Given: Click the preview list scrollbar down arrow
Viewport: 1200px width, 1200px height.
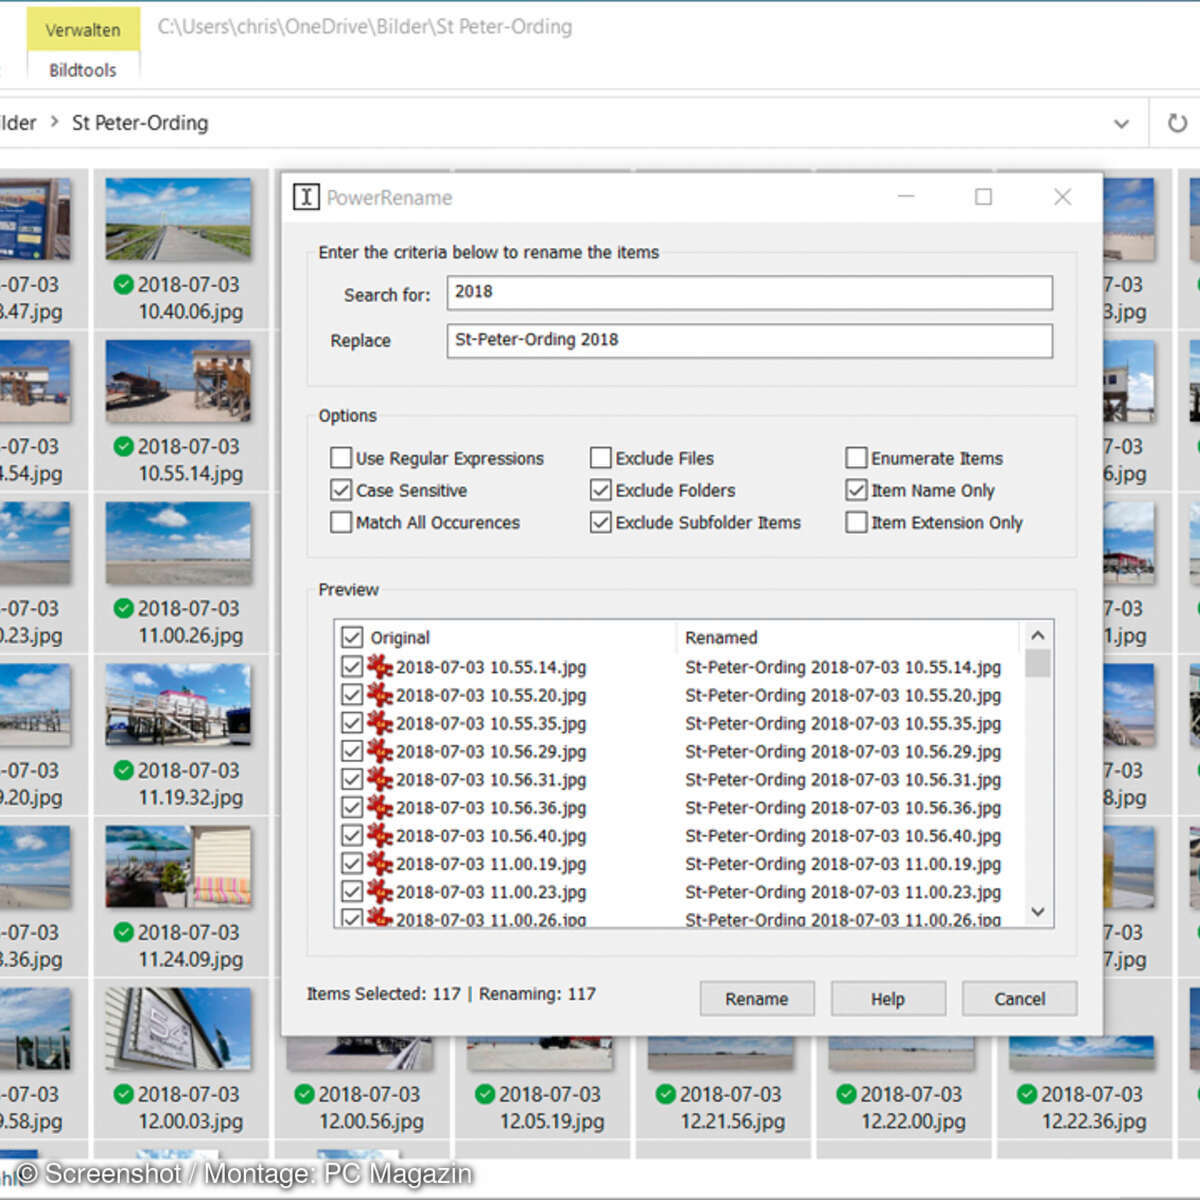Looking at the screenshot, I should pos(1038,912).
